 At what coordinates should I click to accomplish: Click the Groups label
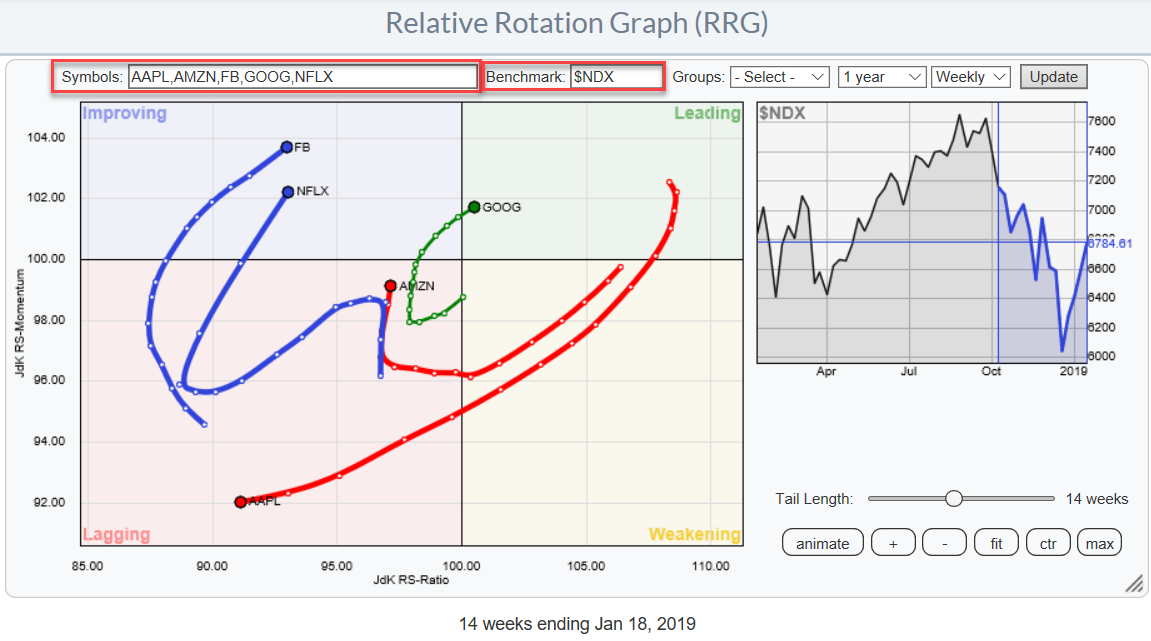(x=698, y=77)
